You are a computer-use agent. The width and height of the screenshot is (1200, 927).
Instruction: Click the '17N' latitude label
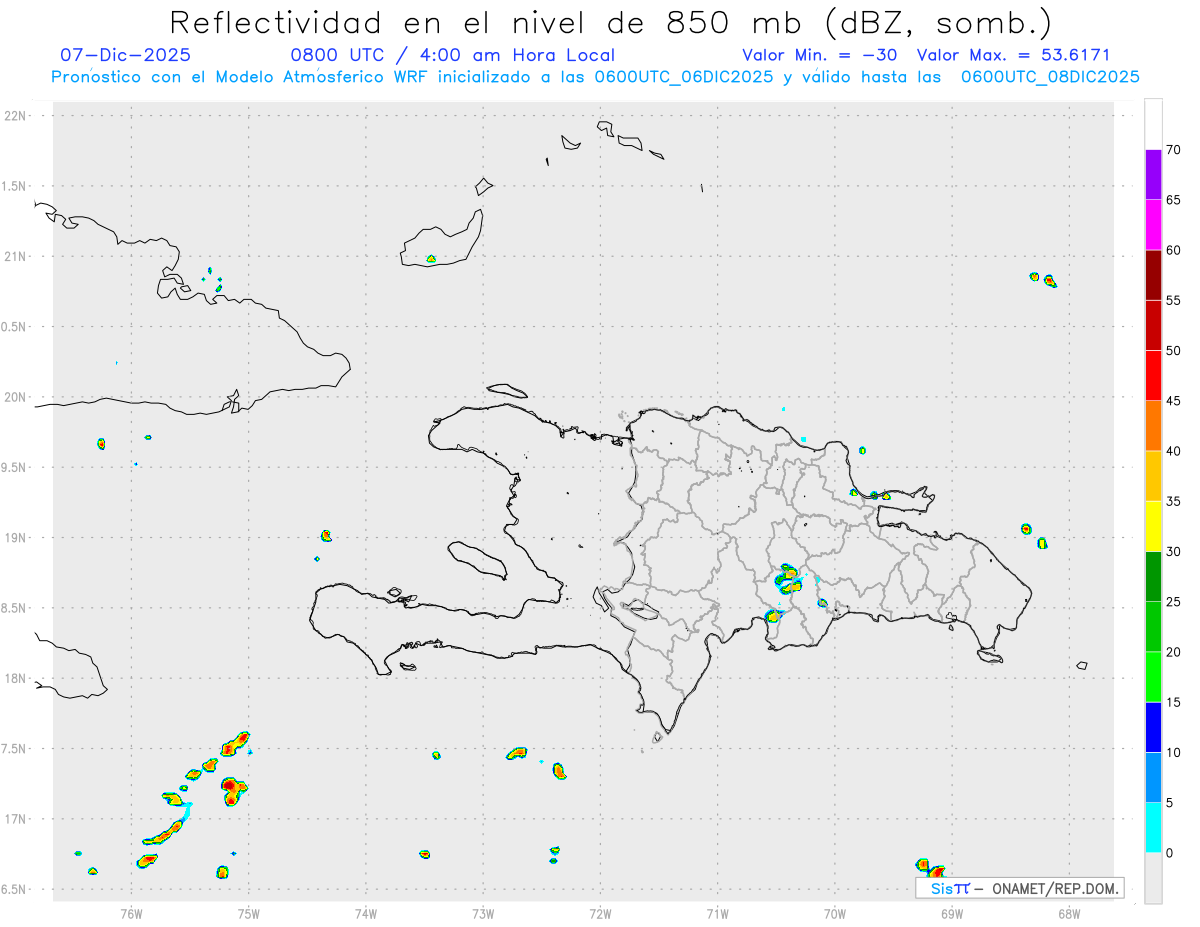[x=17, y=819]
